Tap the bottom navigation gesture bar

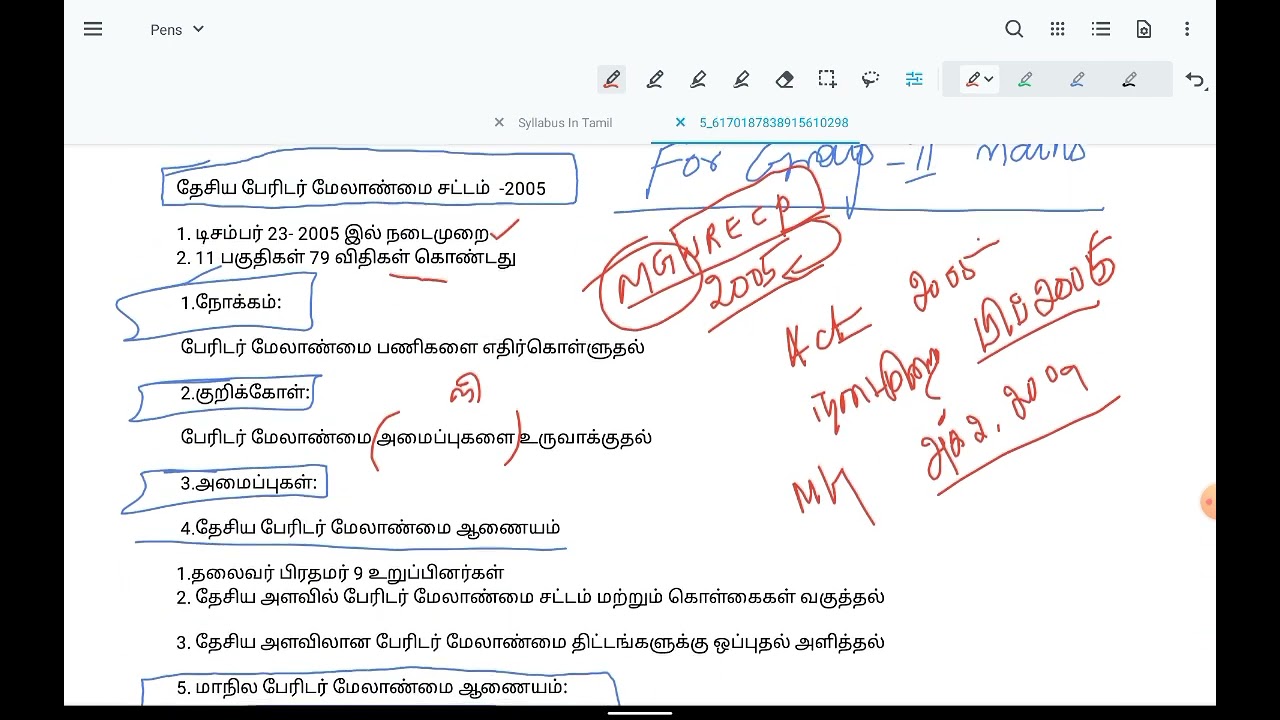[x=640, y=713]
